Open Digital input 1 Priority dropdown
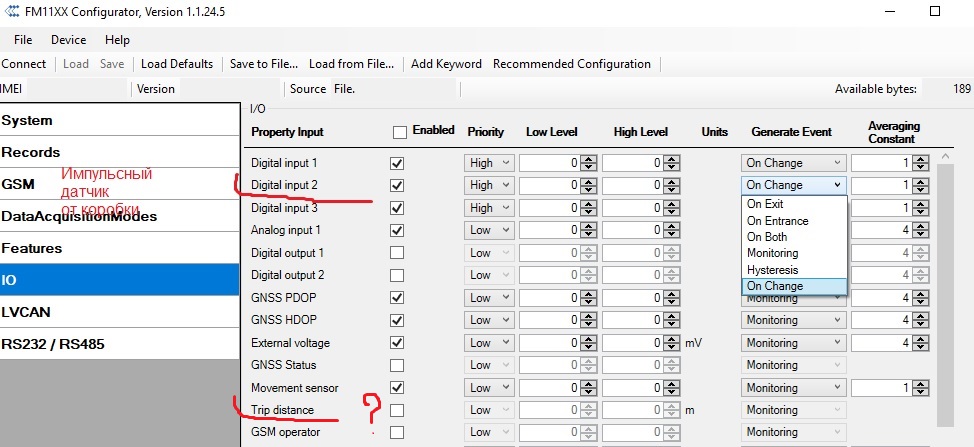The height and width of the screenshot is (447, 974). click(489, 162)
